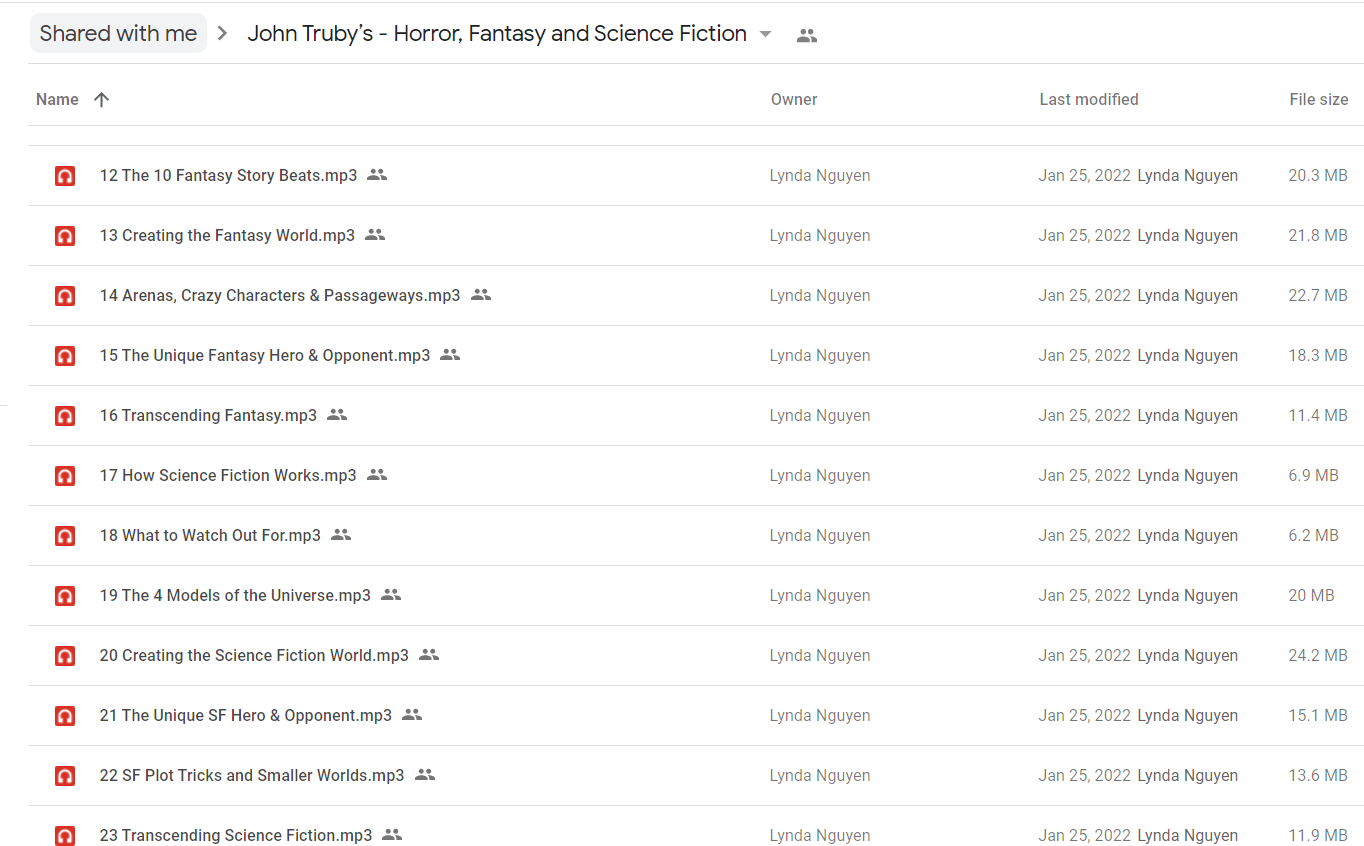Click the Owner column header
The image size is (1364, 846).
click(794, 99)
